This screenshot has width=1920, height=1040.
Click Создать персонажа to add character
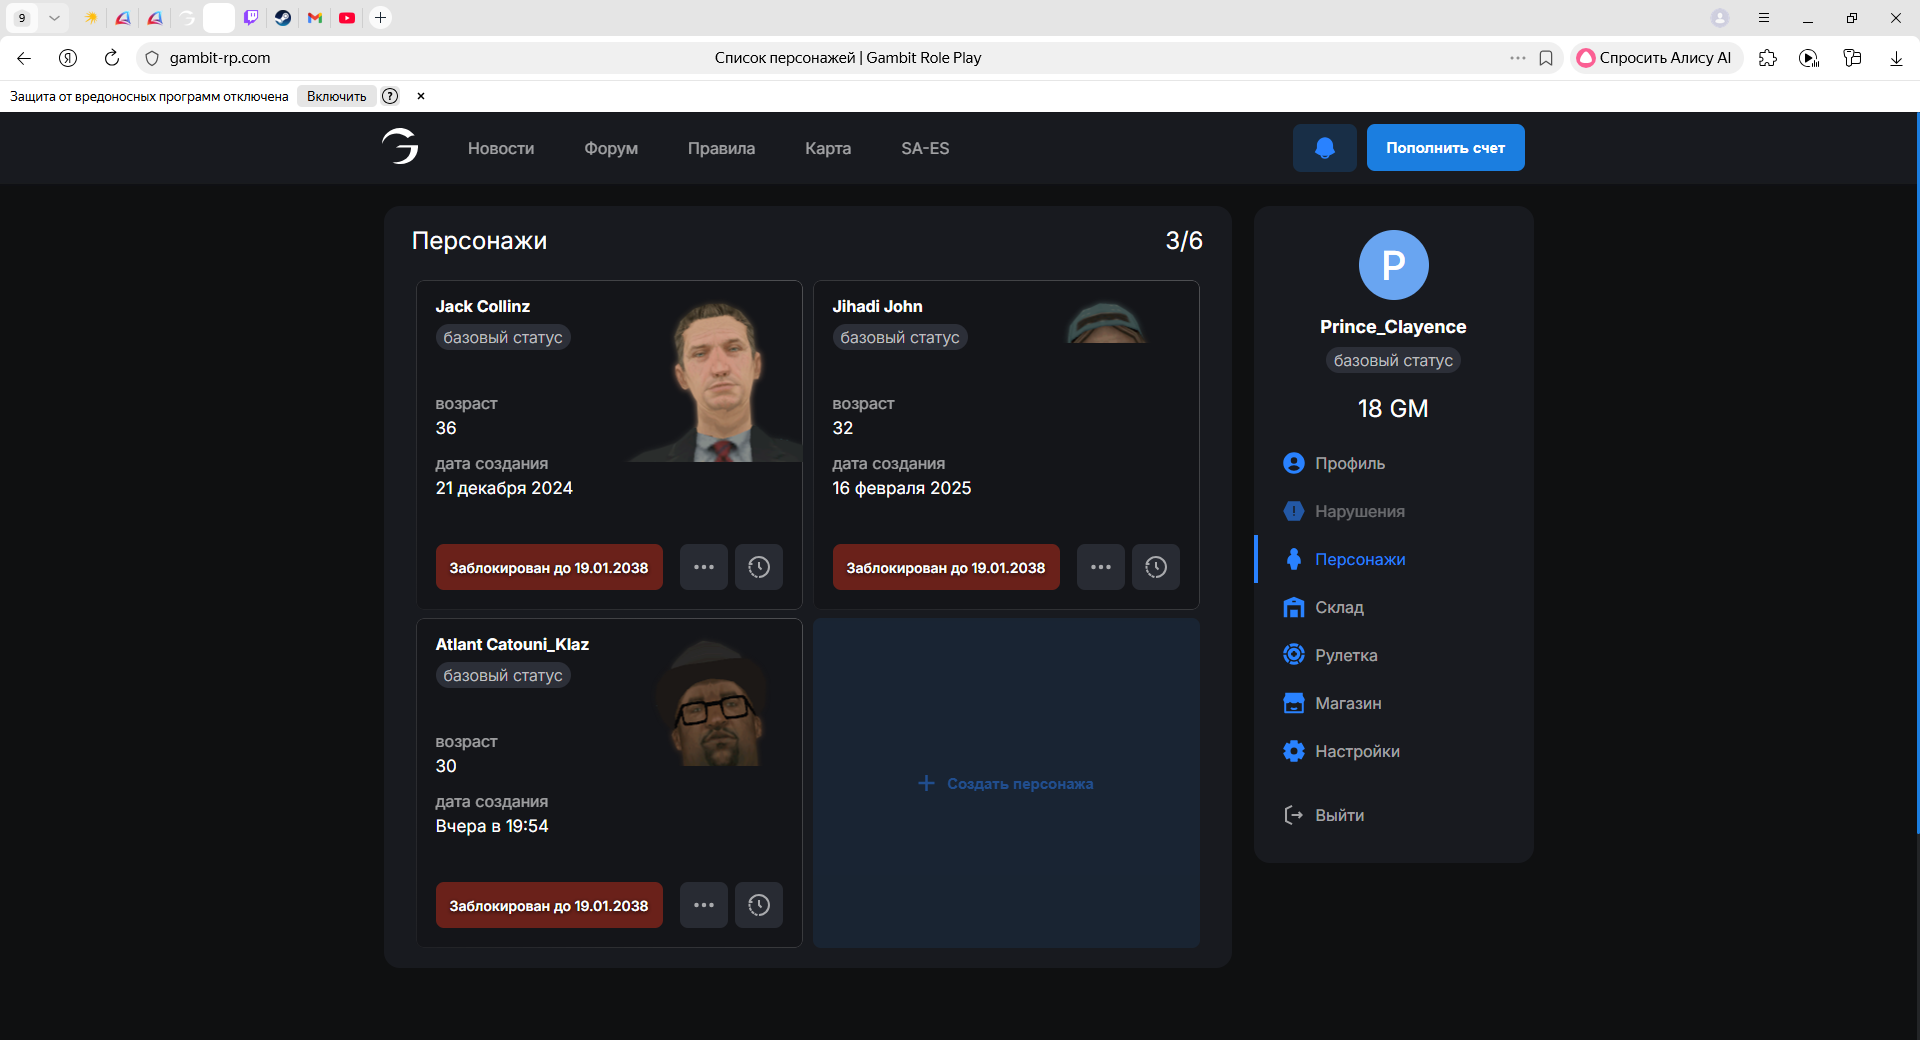pyautogui.click(x=1006, y=783)
